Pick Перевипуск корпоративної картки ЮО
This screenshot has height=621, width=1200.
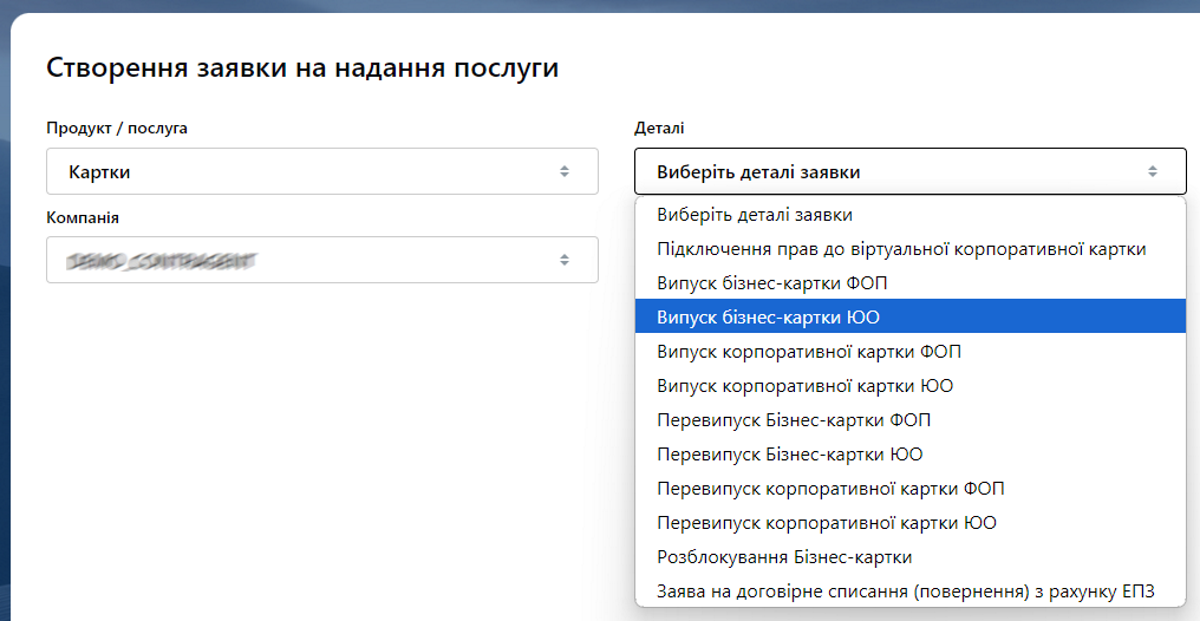(x=910, y=523)
